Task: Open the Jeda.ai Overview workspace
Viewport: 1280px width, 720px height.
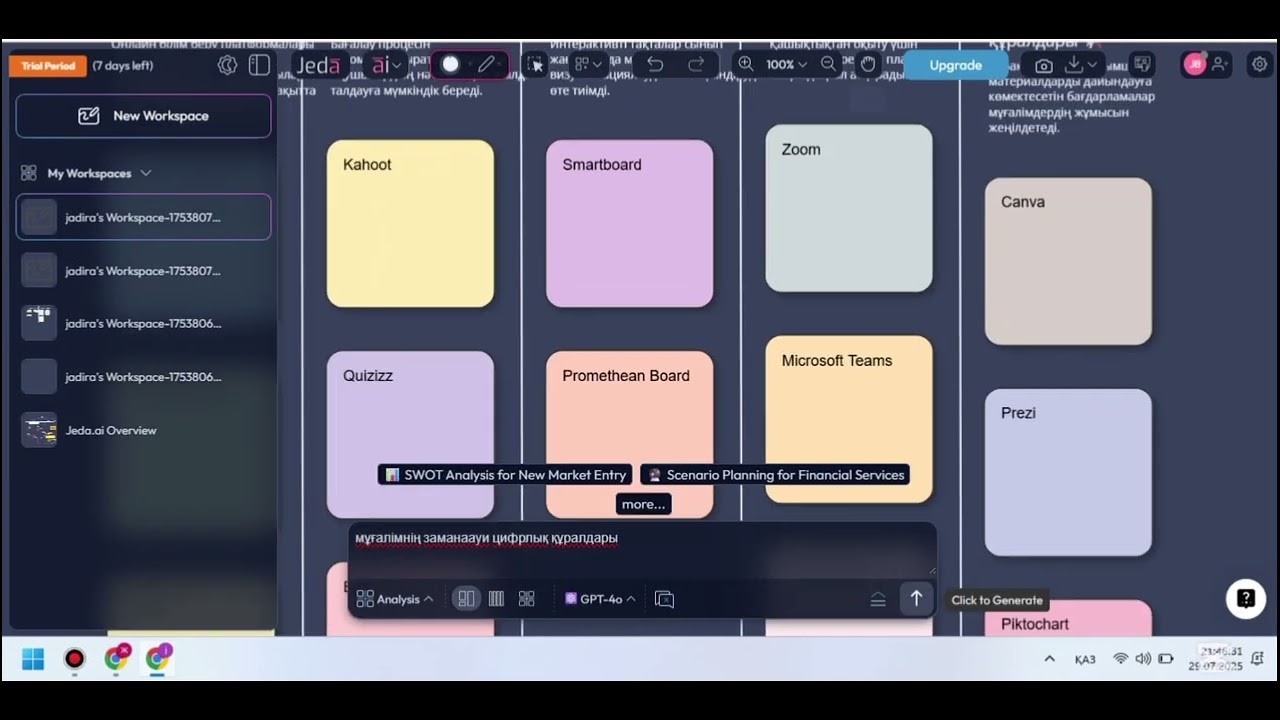Action: (x=143, y=430)
